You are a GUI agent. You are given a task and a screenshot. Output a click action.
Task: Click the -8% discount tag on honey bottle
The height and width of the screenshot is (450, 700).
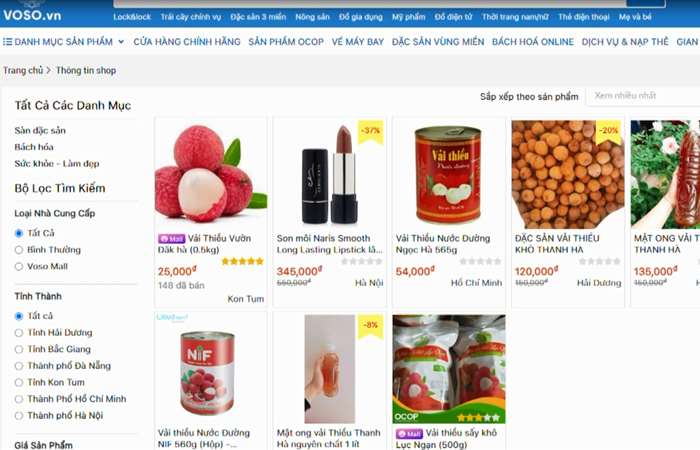(x=371, y=325)
